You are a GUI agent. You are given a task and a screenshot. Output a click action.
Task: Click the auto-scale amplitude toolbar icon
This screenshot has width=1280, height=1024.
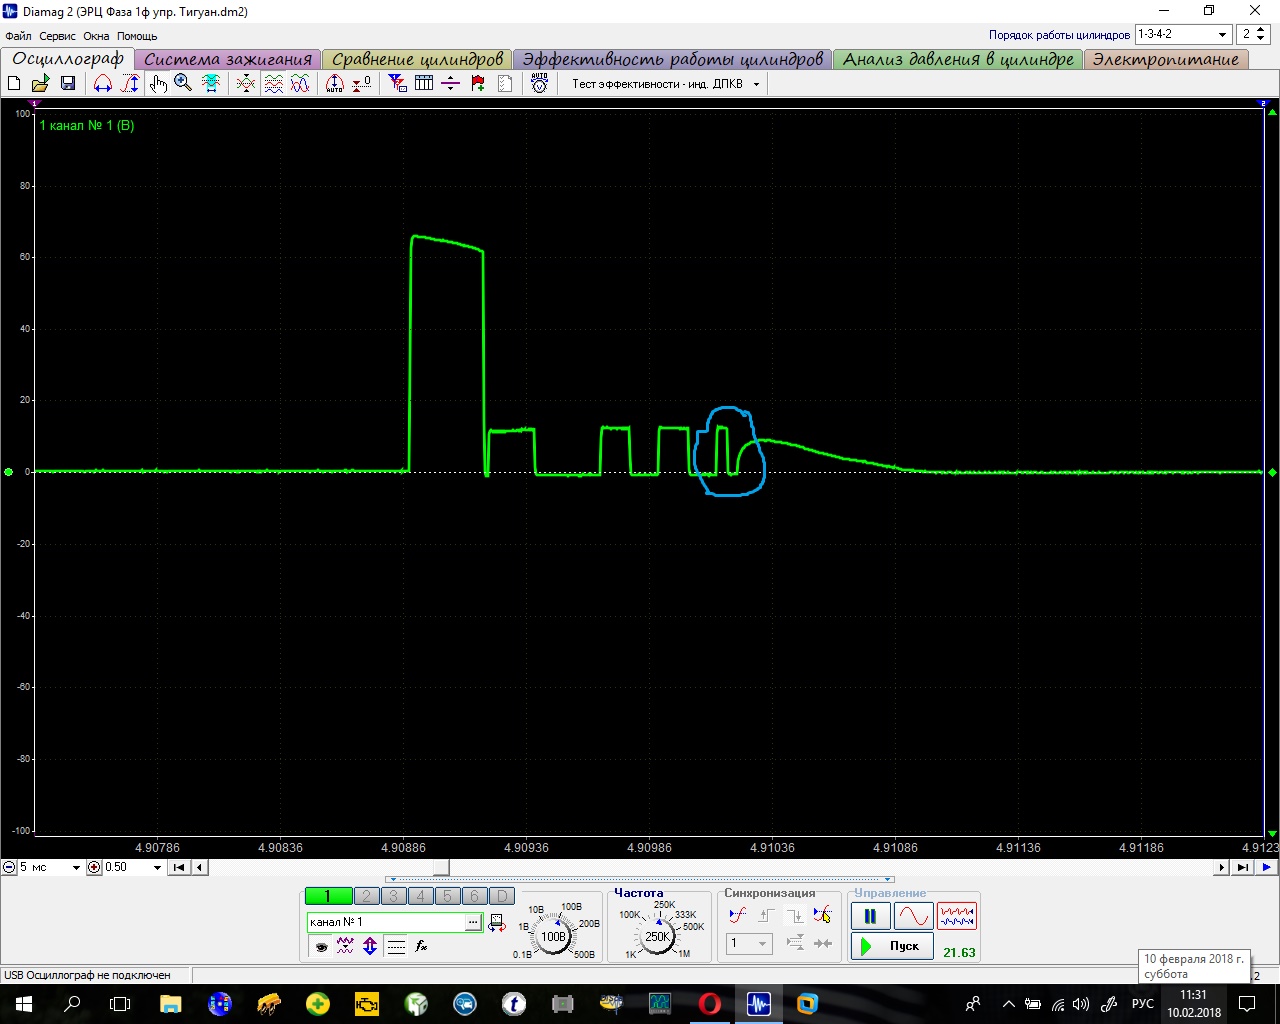[x=335, y=84]
